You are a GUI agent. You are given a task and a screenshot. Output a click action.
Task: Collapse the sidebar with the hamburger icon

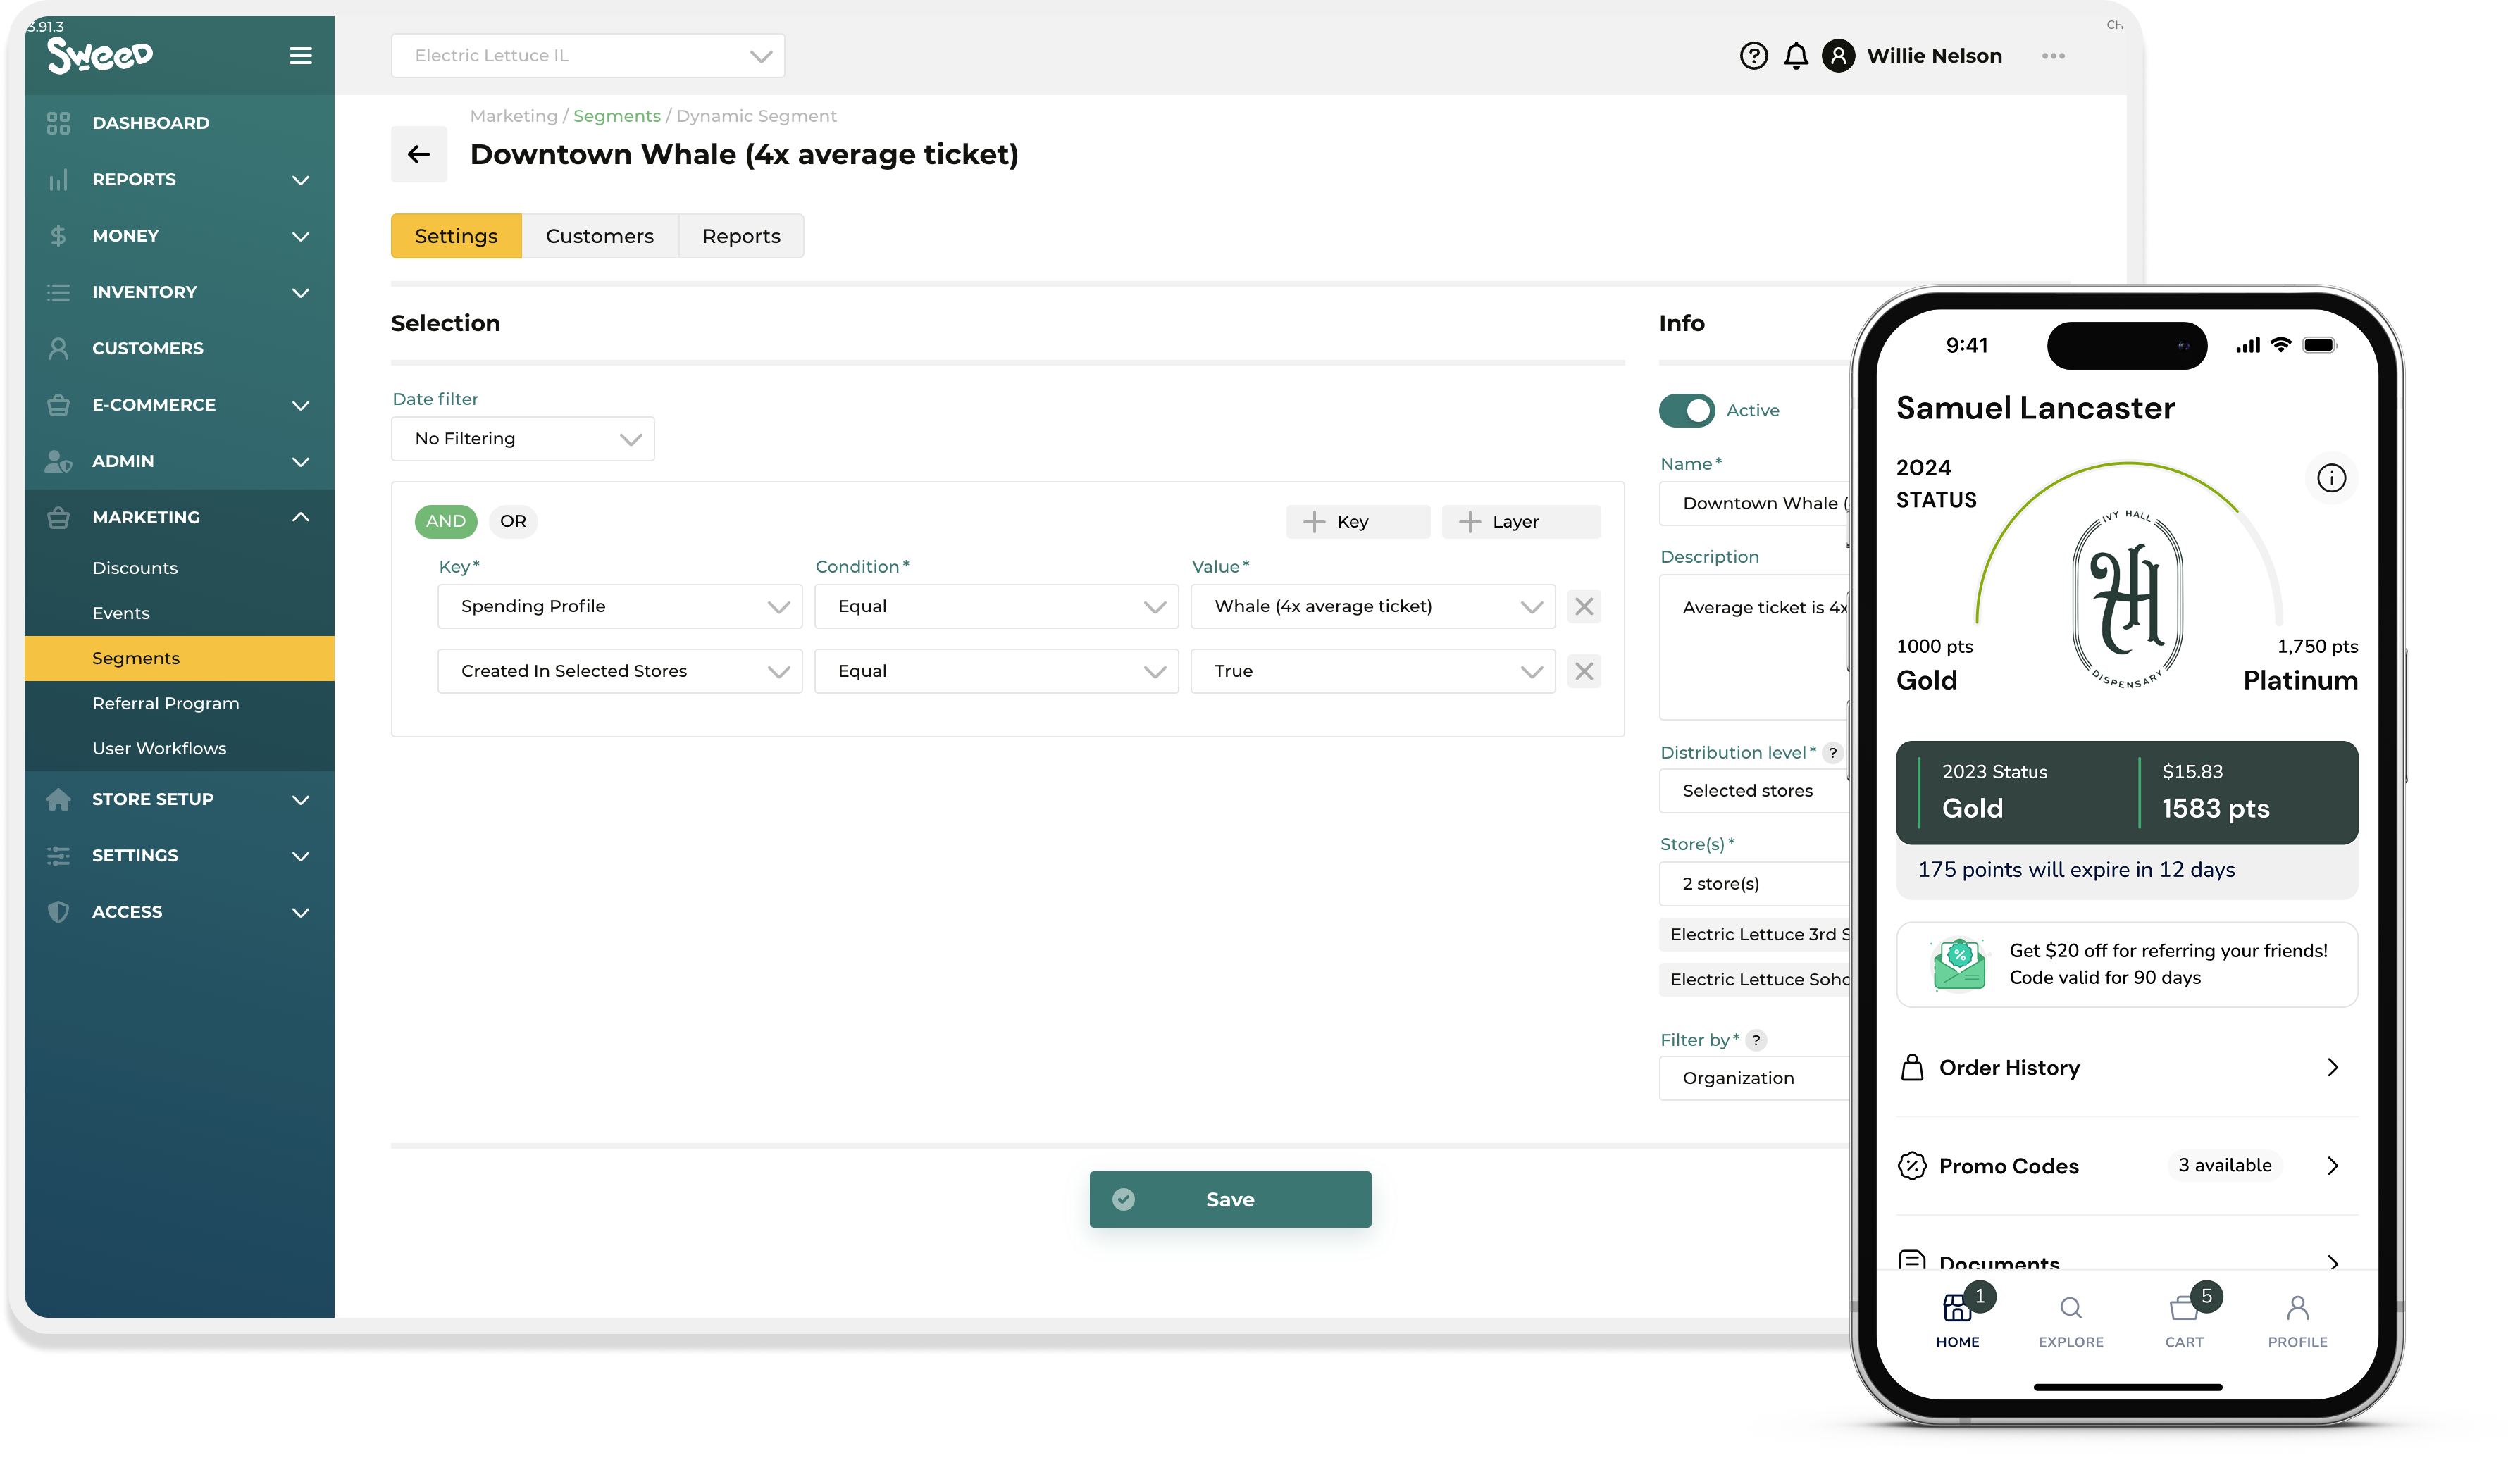click(x=300, y=55)
